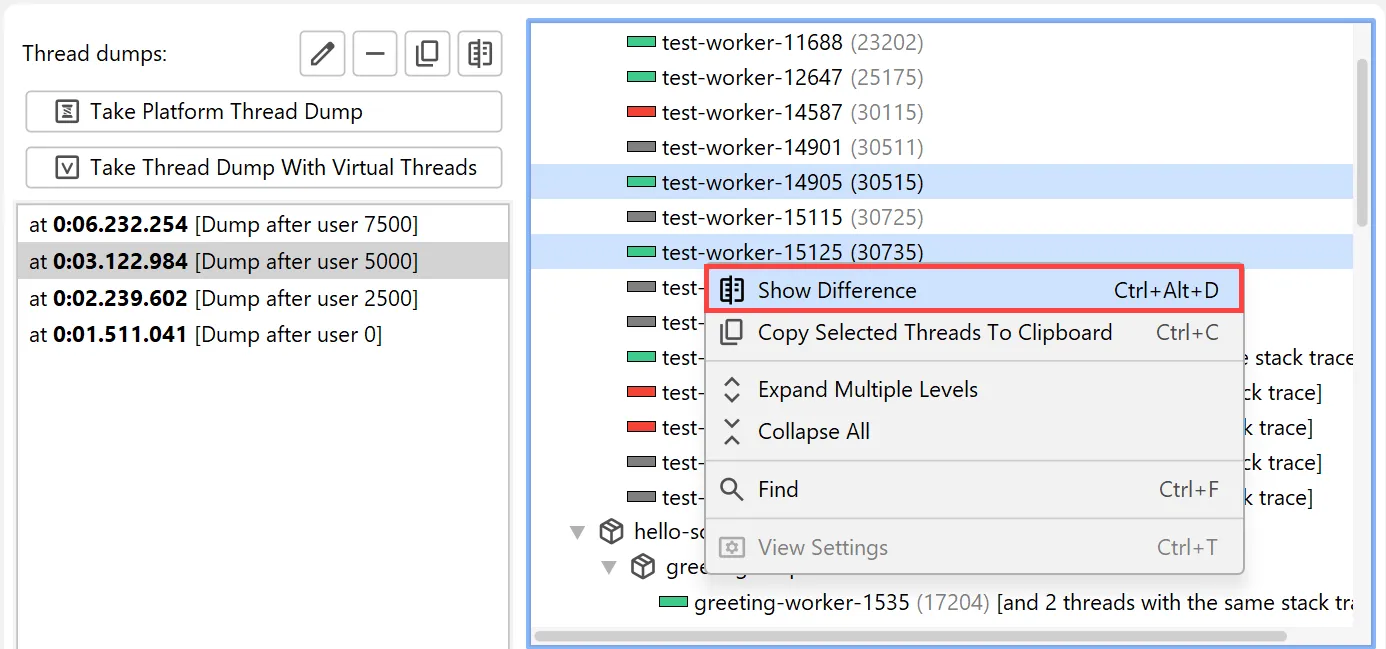
Task: Click the green state icon of test-worker-11688
Action: click(641, 42)
